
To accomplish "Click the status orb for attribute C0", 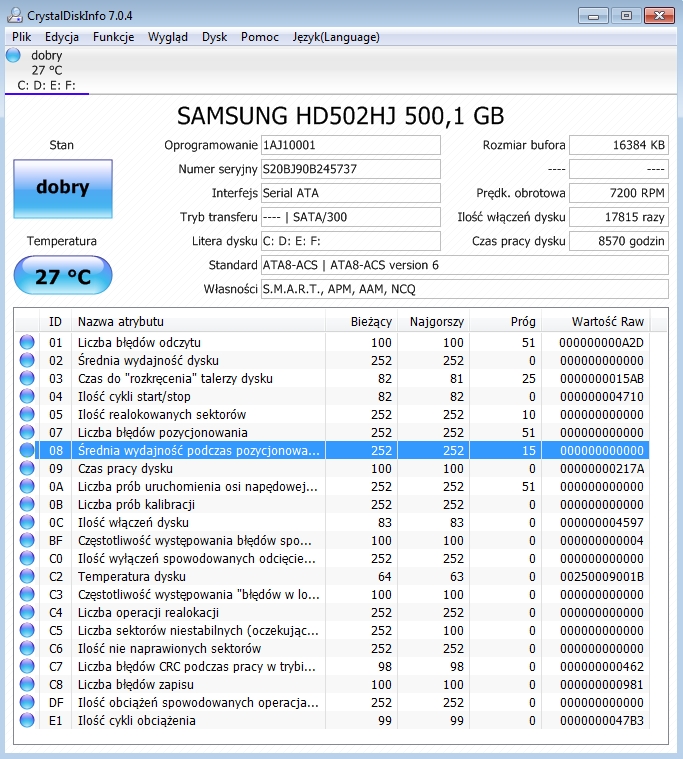I will [27, 558].
